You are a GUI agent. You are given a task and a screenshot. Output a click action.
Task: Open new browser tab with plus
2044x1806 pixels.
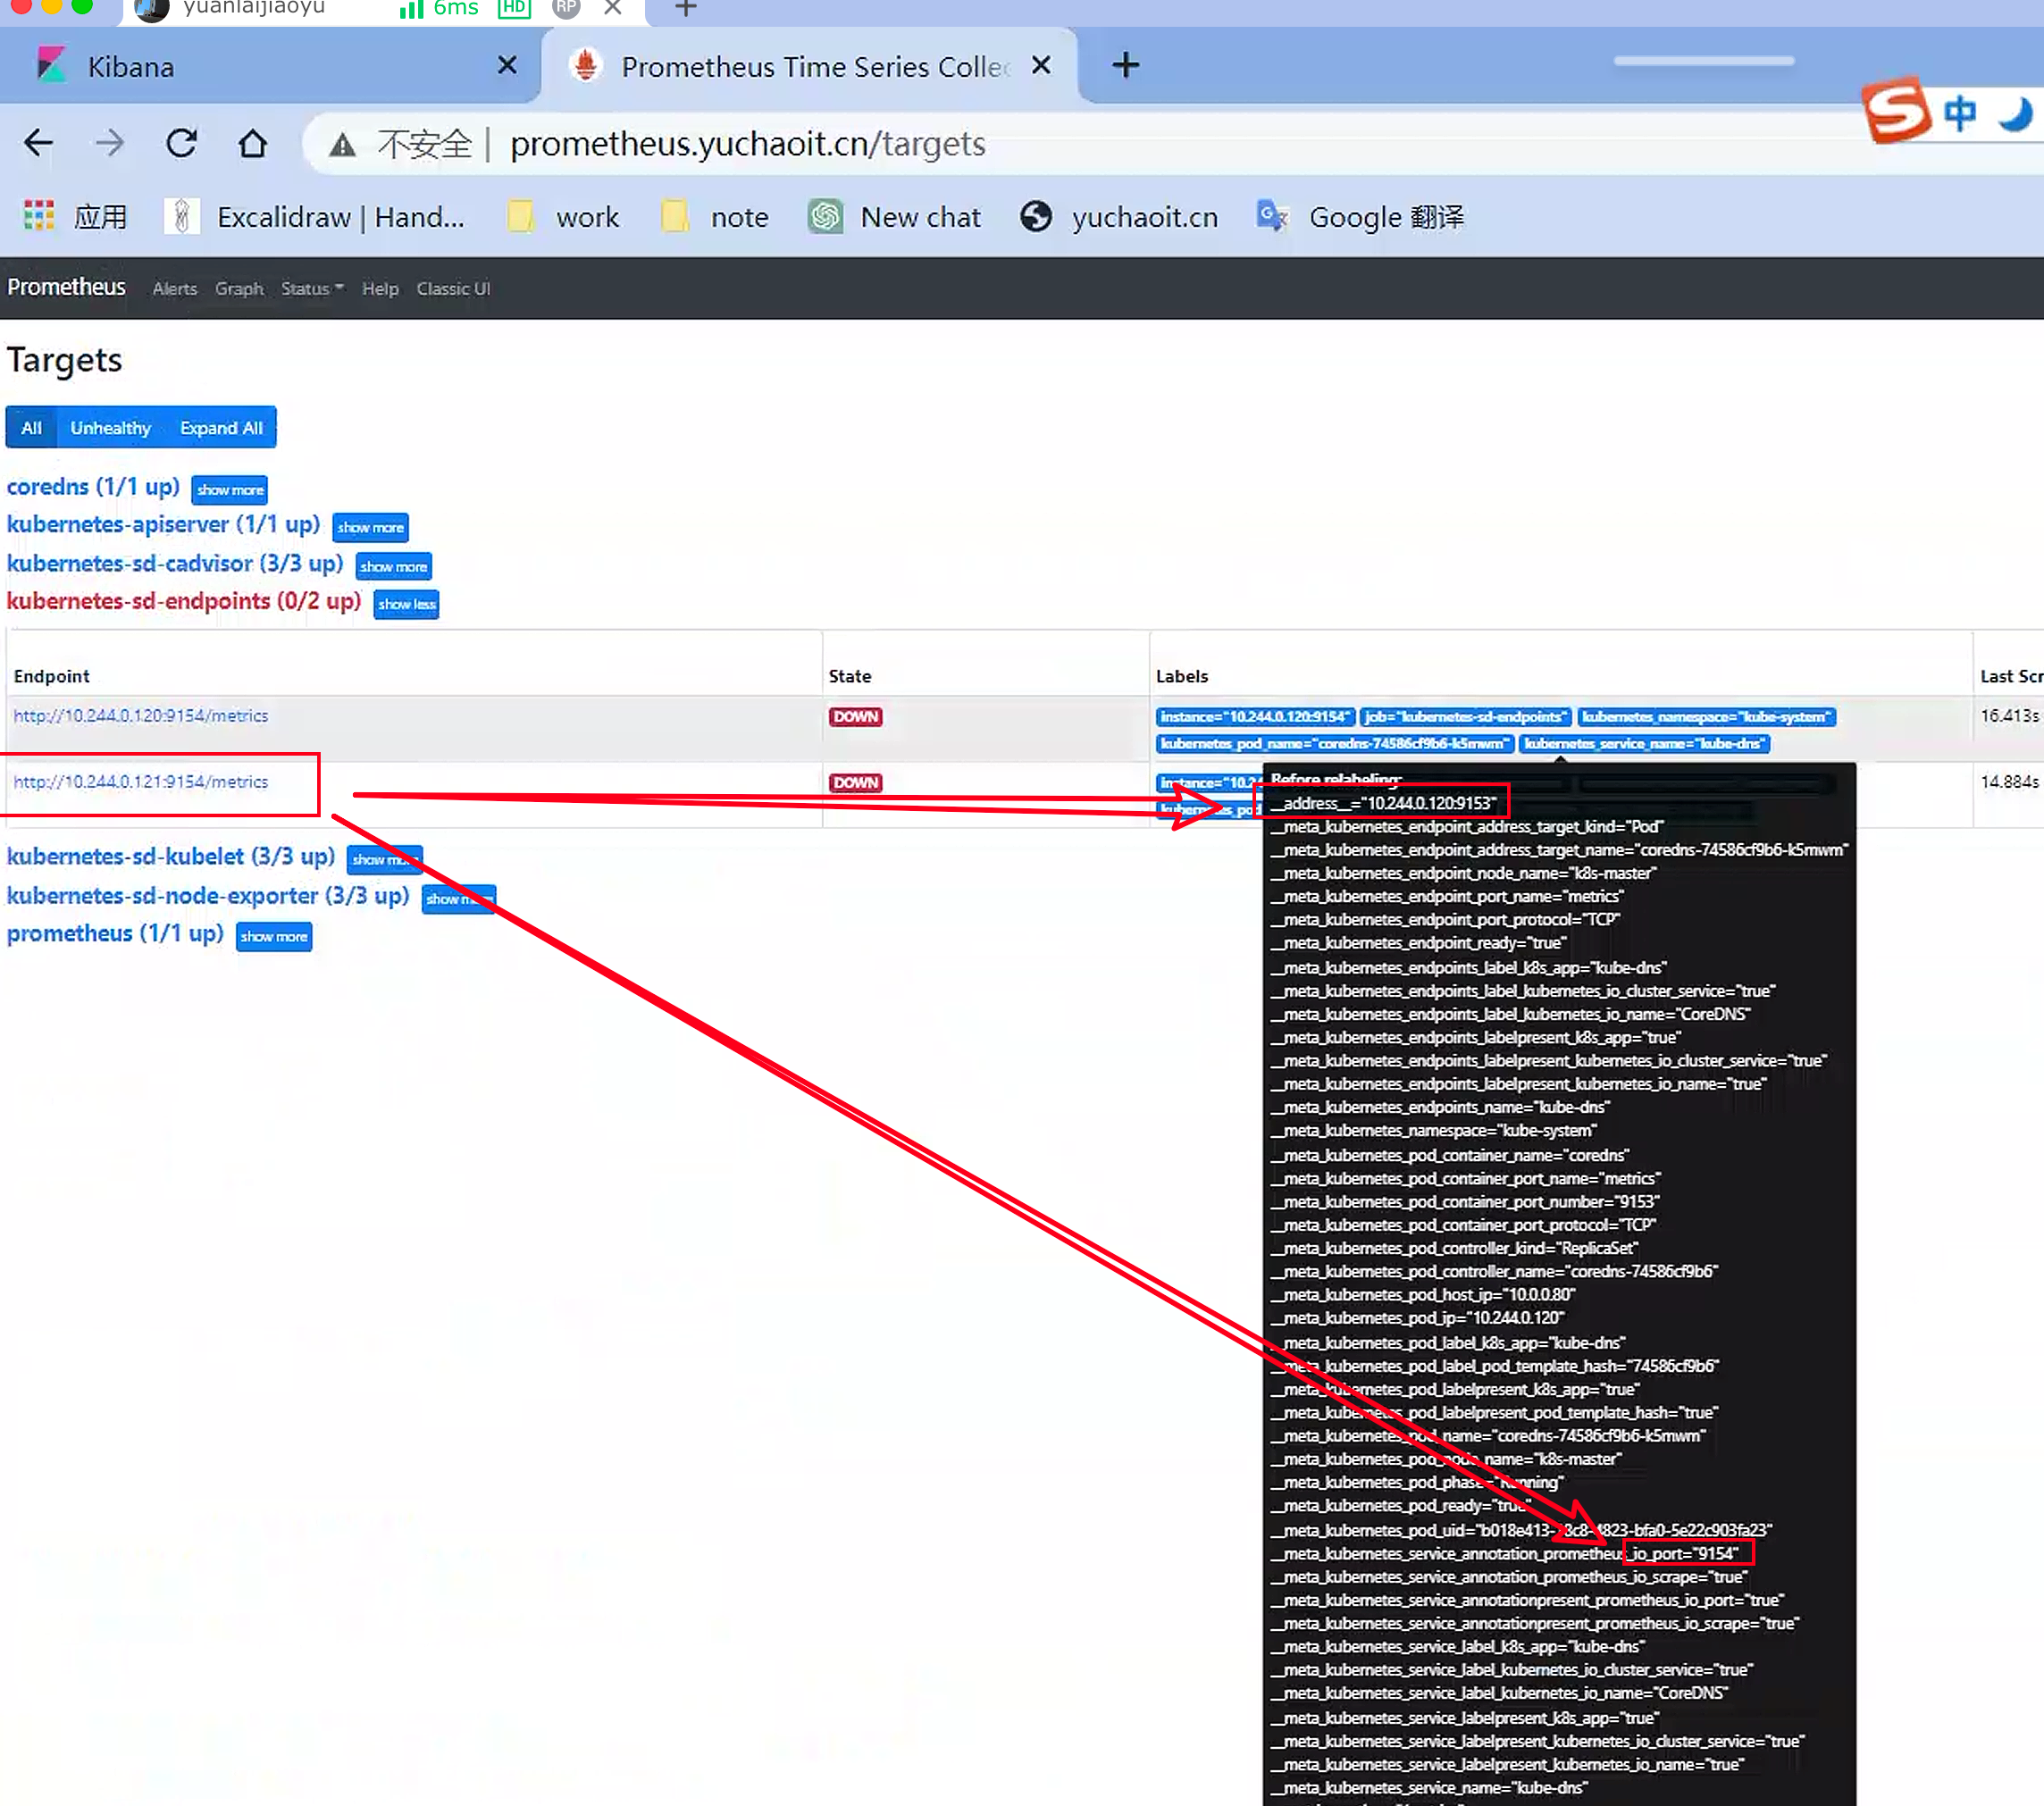pos(1125,66)
